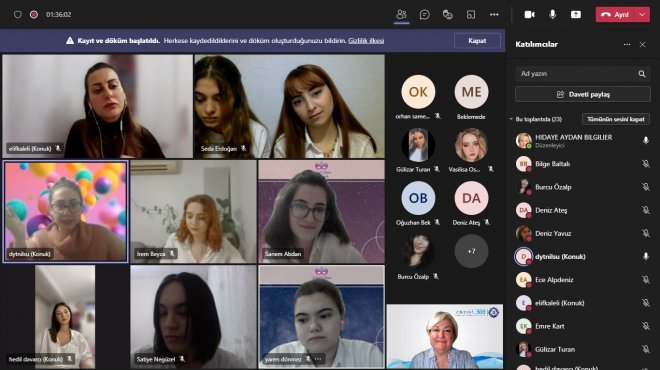Open Katılımcılar panel more options

[627, 44]
